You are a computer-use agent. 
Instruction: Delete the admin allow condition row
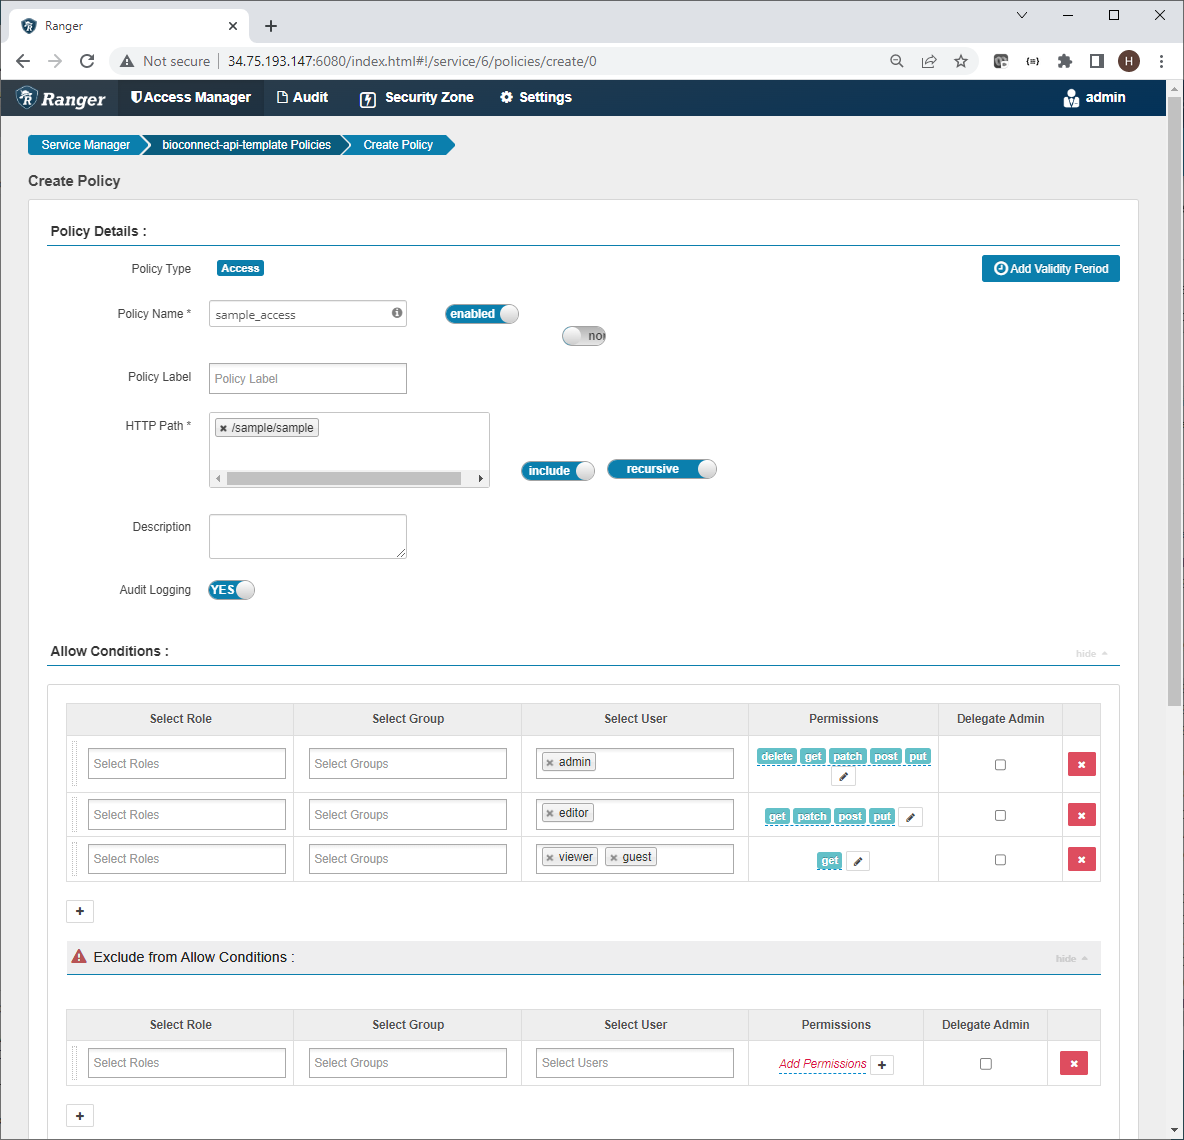(x=1081, y=764)
